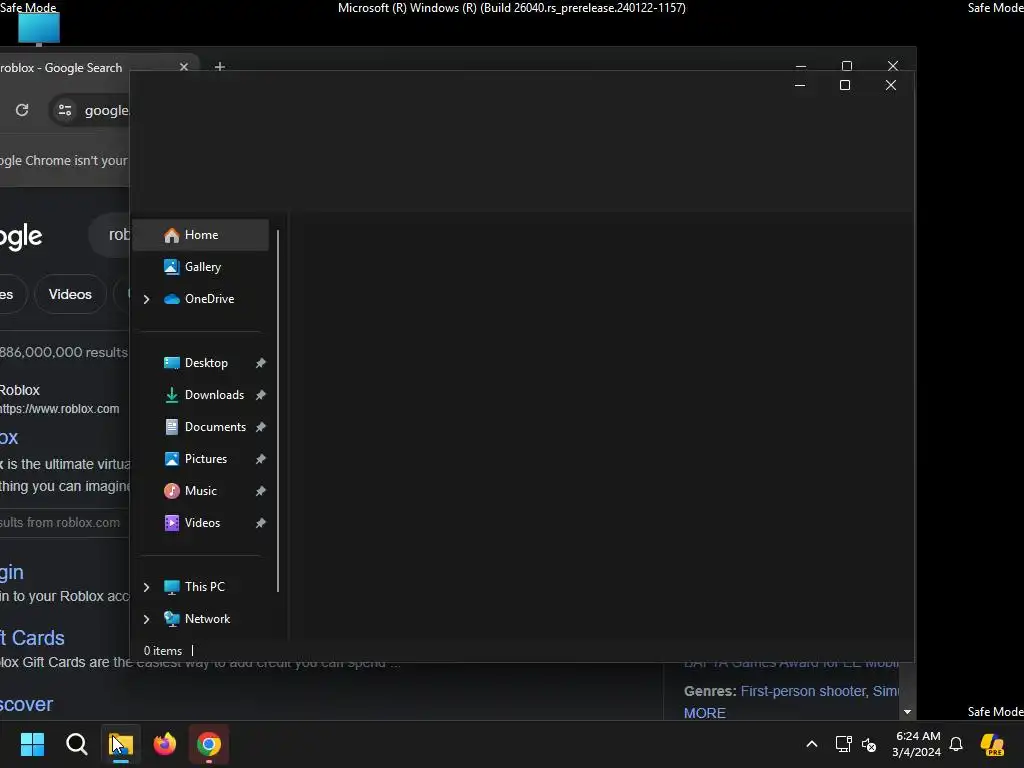
Task: Click the MORE link in Chrome side panel
Action: tap(705, 713)
